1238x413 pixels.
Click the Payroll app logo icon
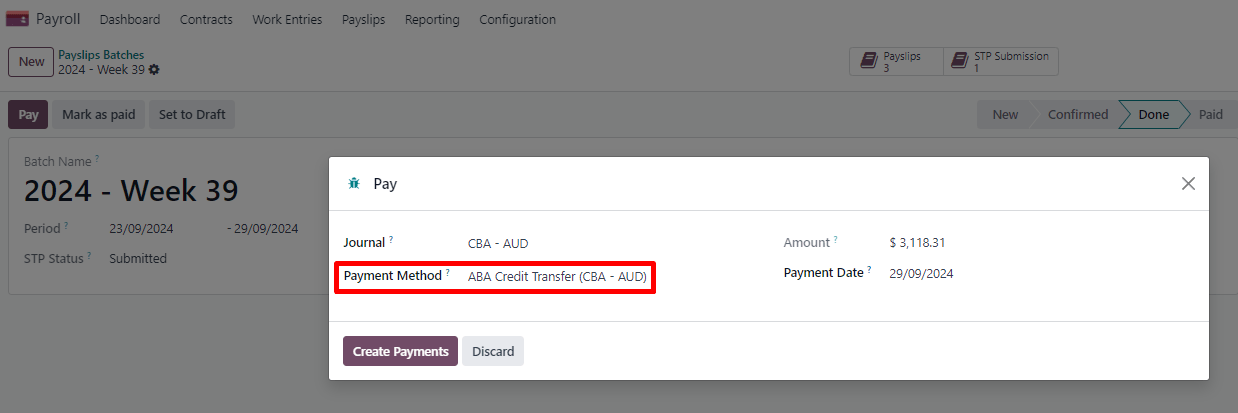[17, 19]
